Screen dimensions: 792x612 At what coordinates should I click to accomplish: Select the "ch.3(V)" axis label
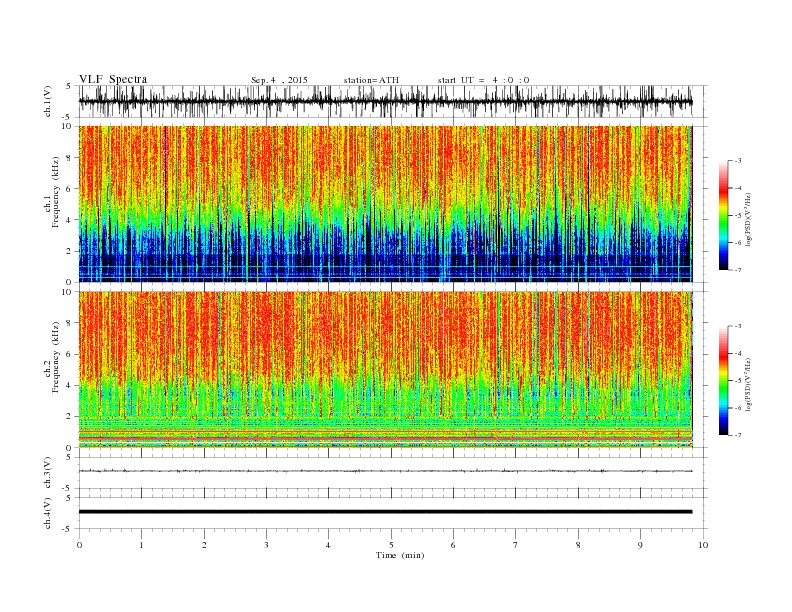(x=47, y=473)
